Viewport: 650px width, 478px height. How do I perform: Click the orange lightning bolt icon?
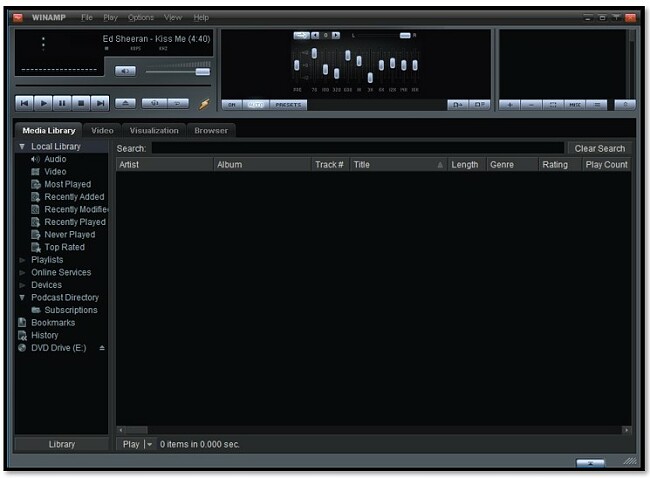pos(204,104)
